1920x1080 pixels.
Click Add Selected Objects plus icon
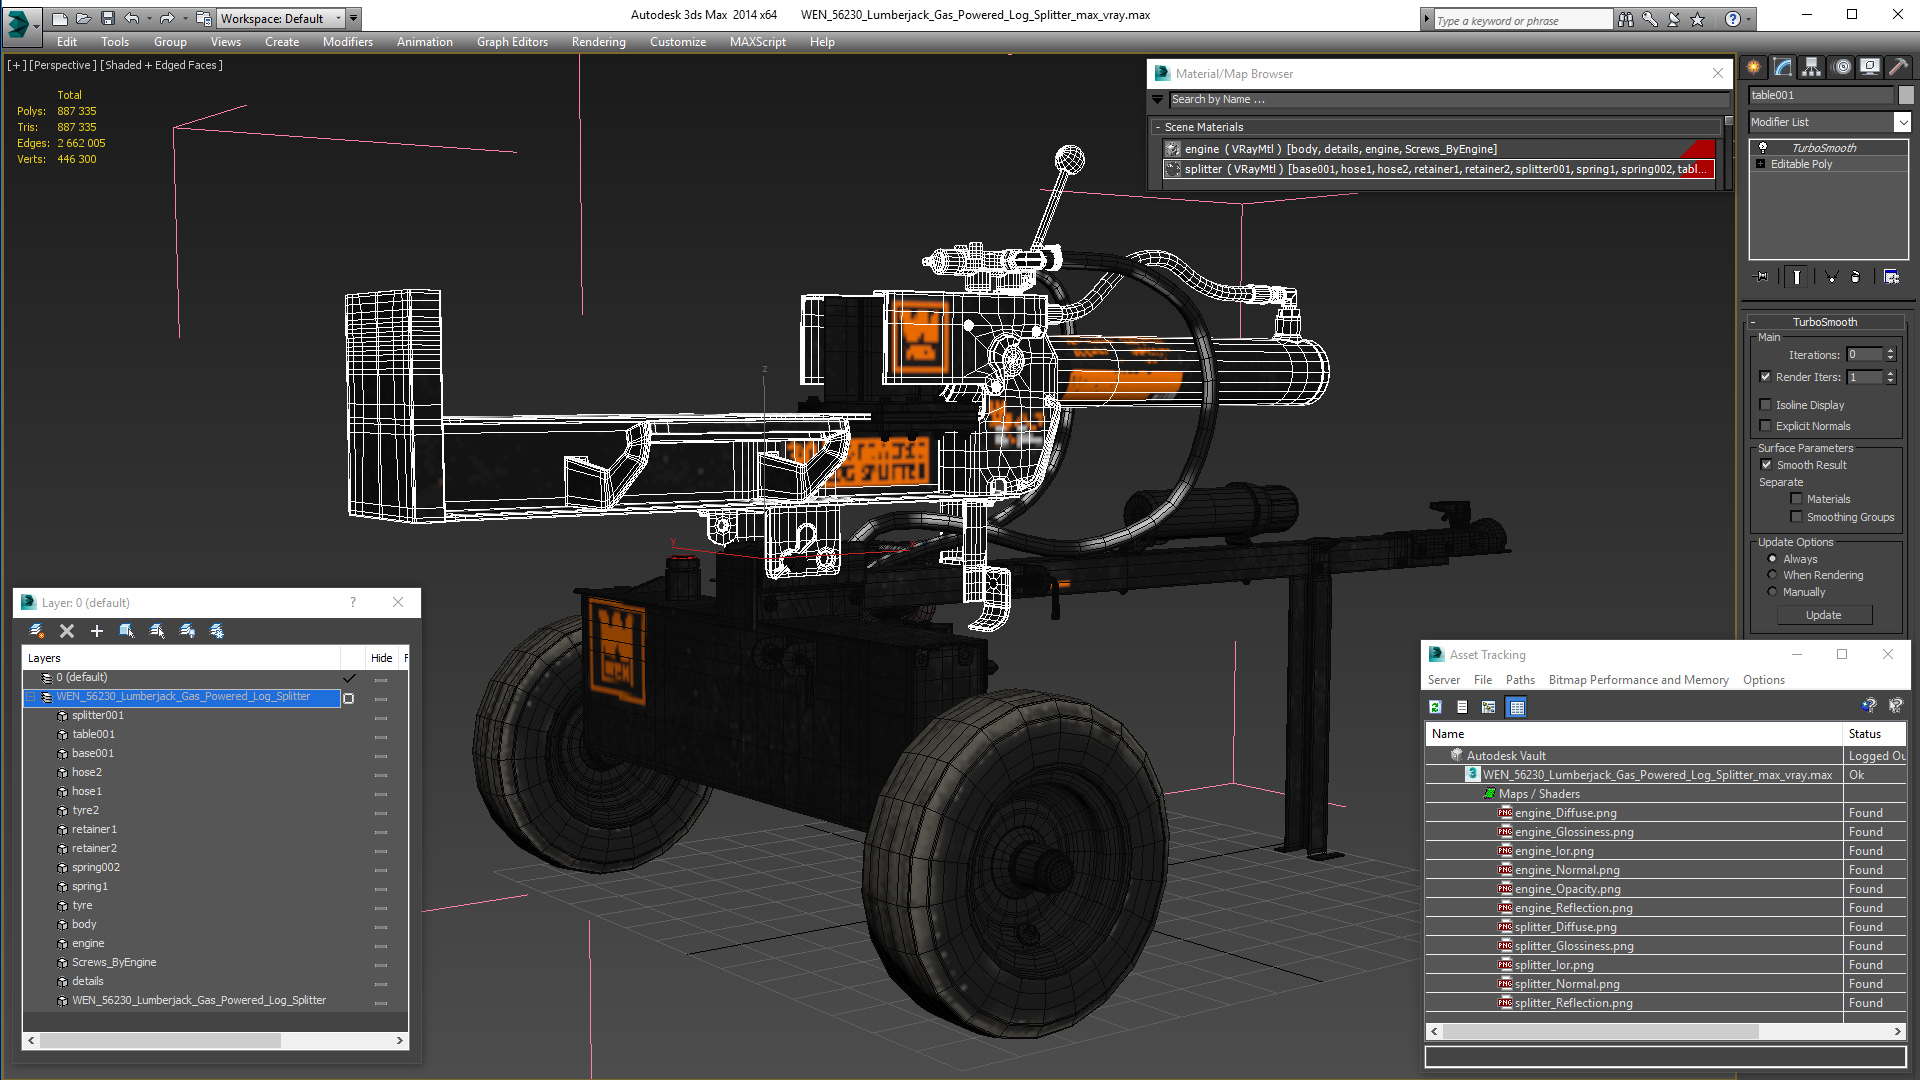coord(97,631)
